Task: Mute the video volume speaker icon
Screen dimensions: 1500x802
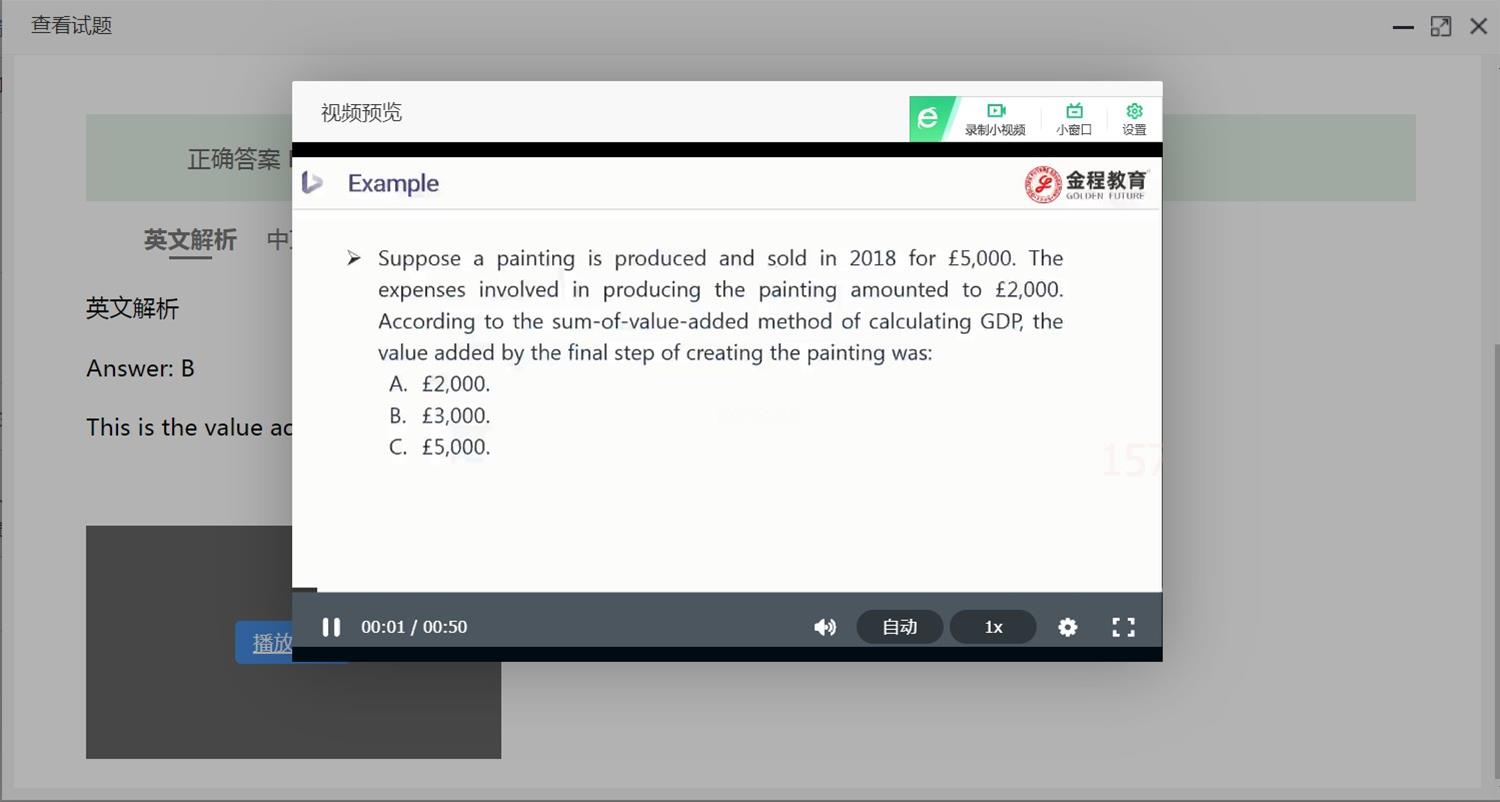Action: click(x=825, y=627)
